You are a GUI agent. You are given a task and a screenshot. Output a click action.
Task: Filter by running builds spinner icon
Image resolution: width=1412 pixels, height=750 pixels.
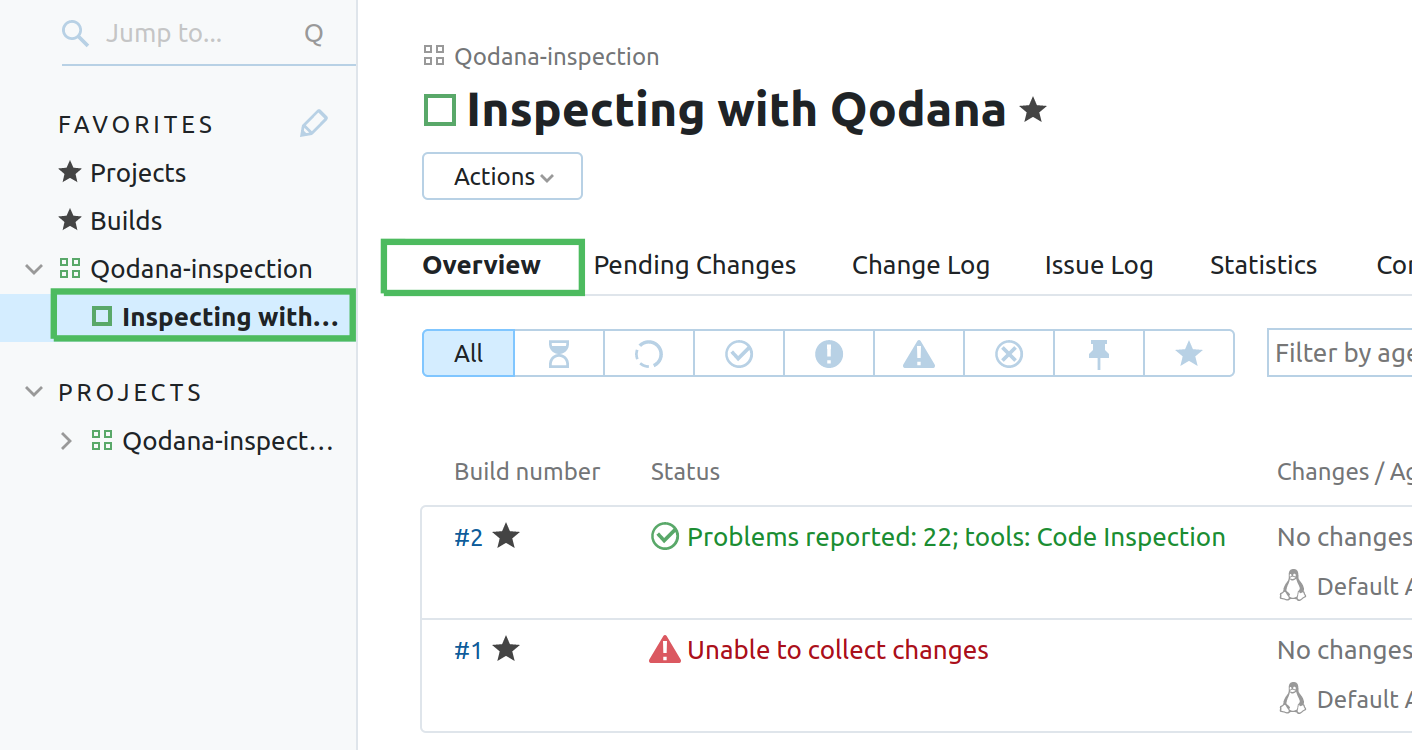pyautogui.click(x=649, y=354)
